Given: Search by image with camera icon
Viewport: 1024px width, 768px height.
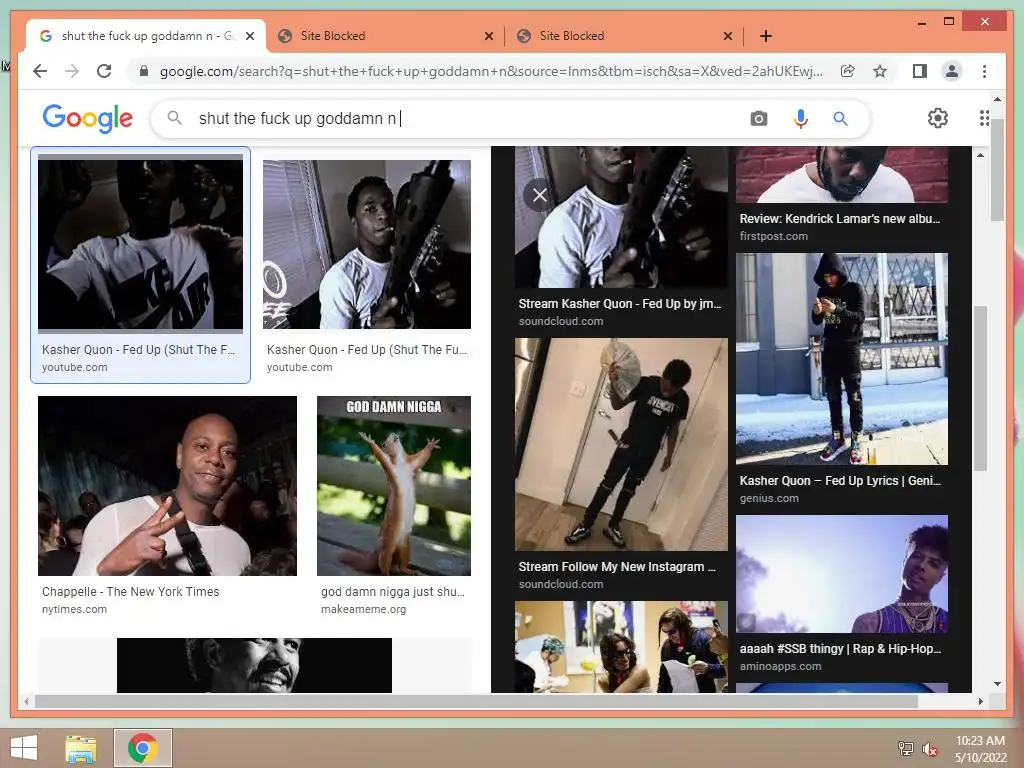Looking at the screenshot, I should [758, 118].
